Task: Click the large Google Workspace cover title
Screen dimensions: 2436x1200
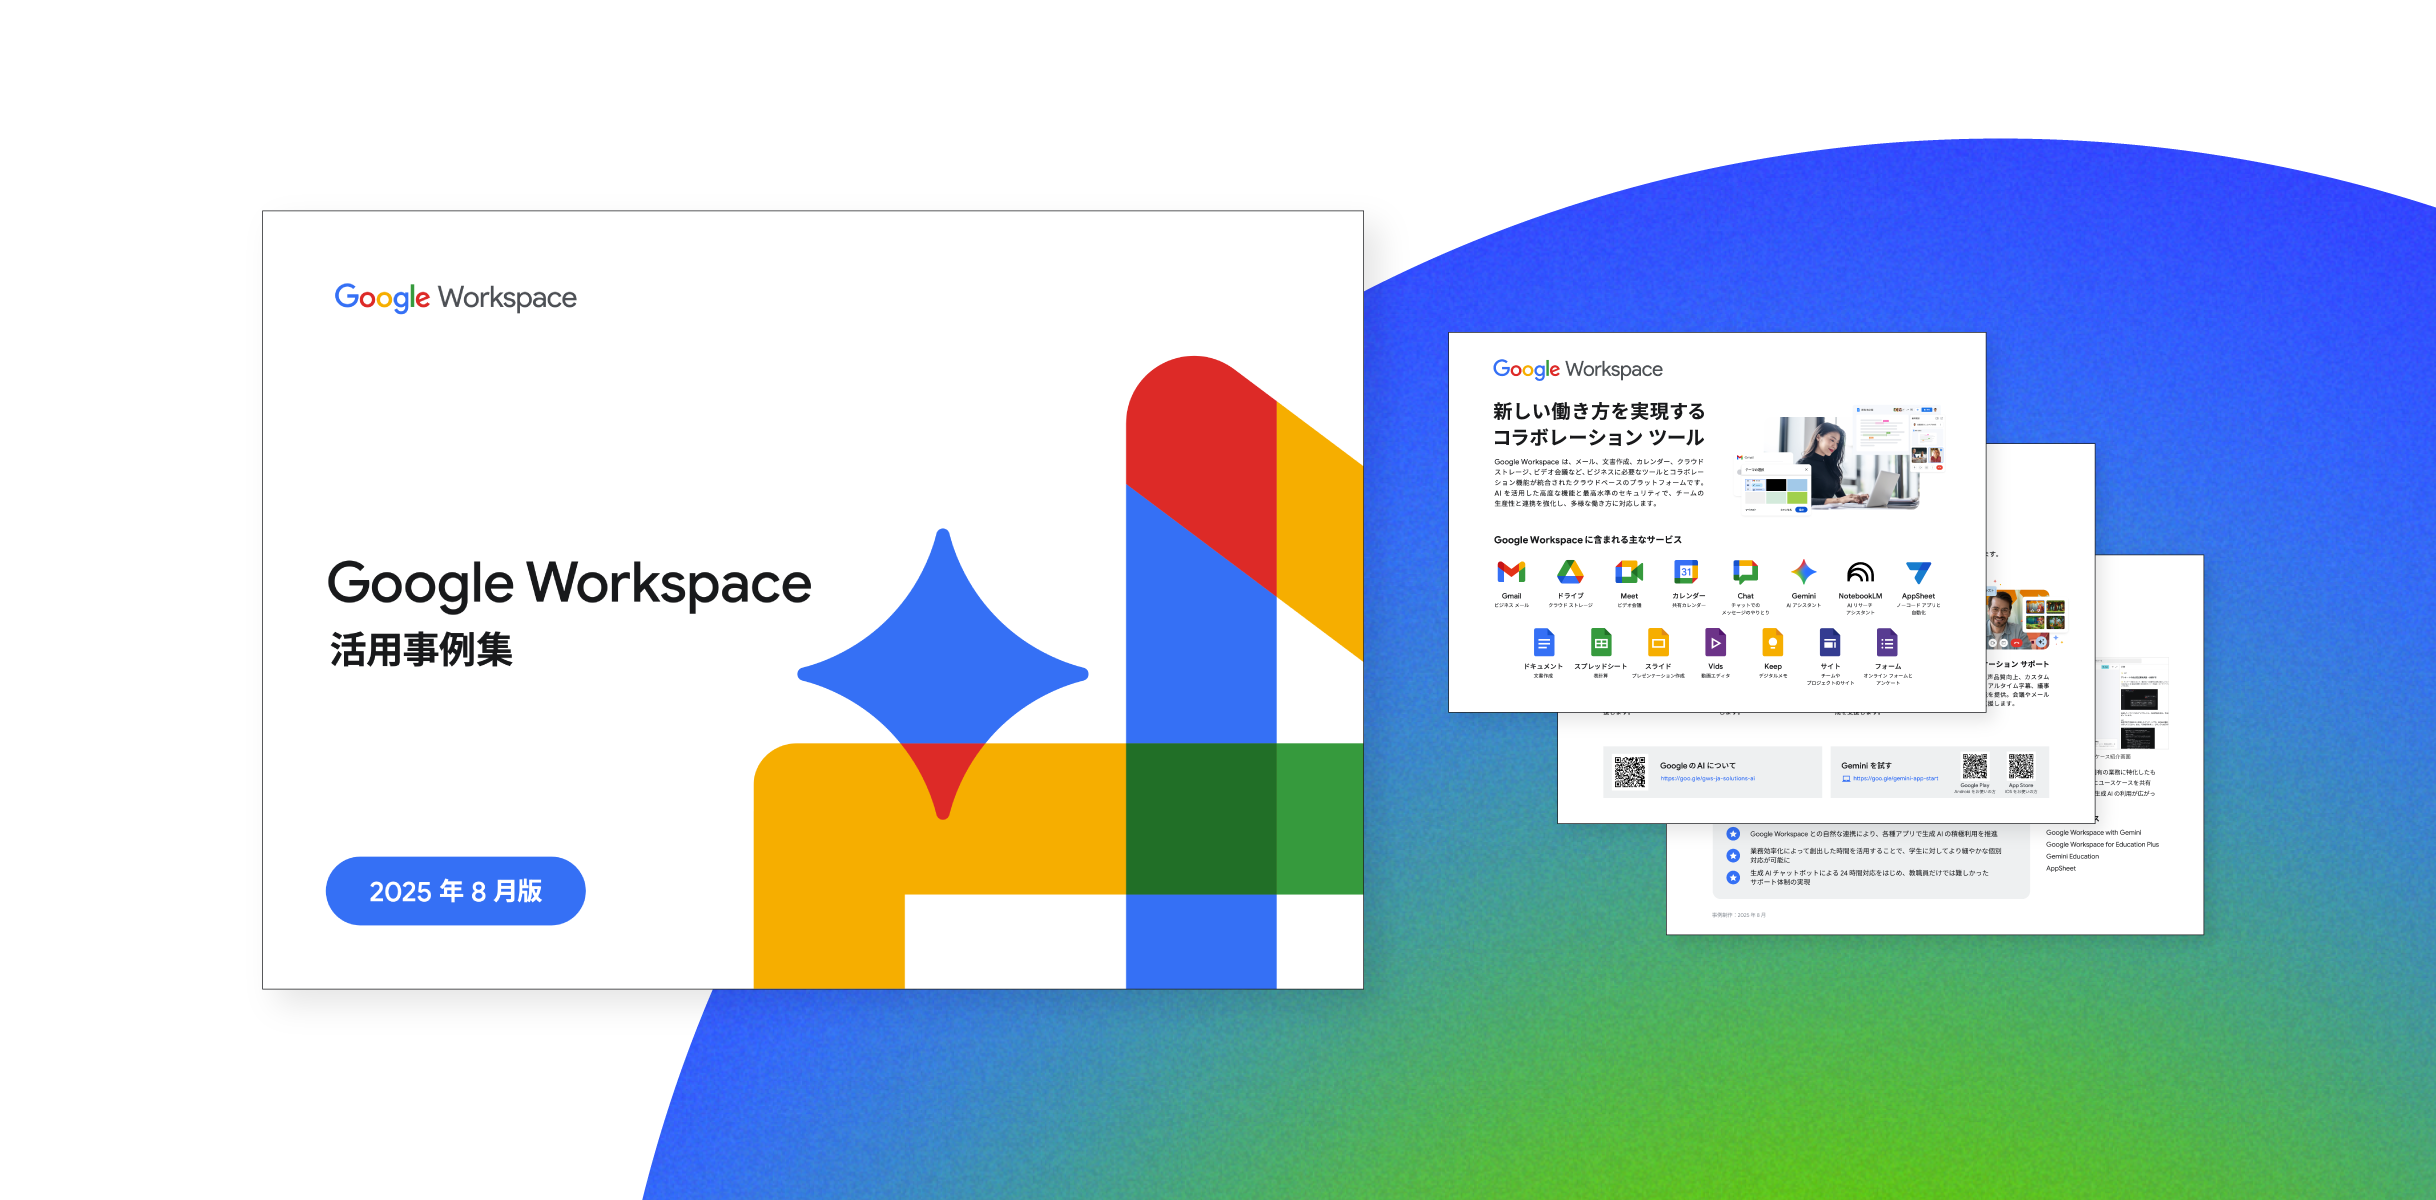Action: click(x=569, y=583)
